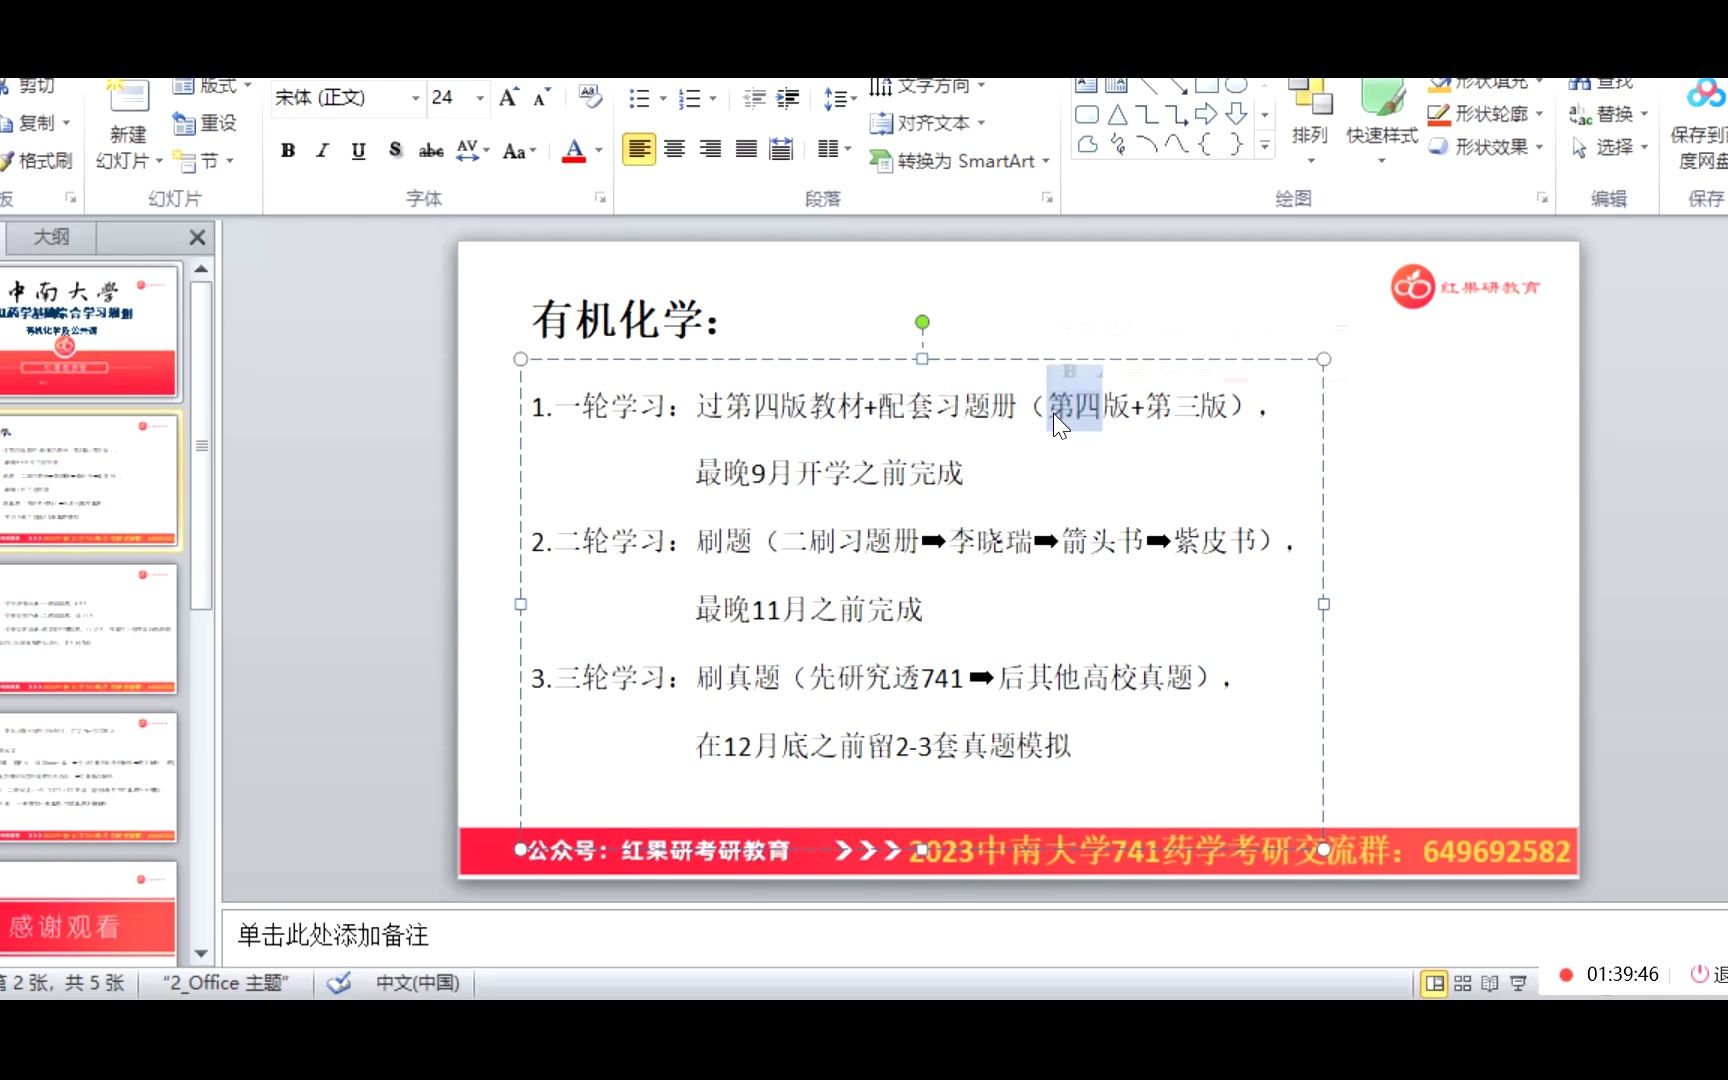The height and width of the screenshot is (1080, 1728).
Task: Toggle center text alignment
Action: 675,150
